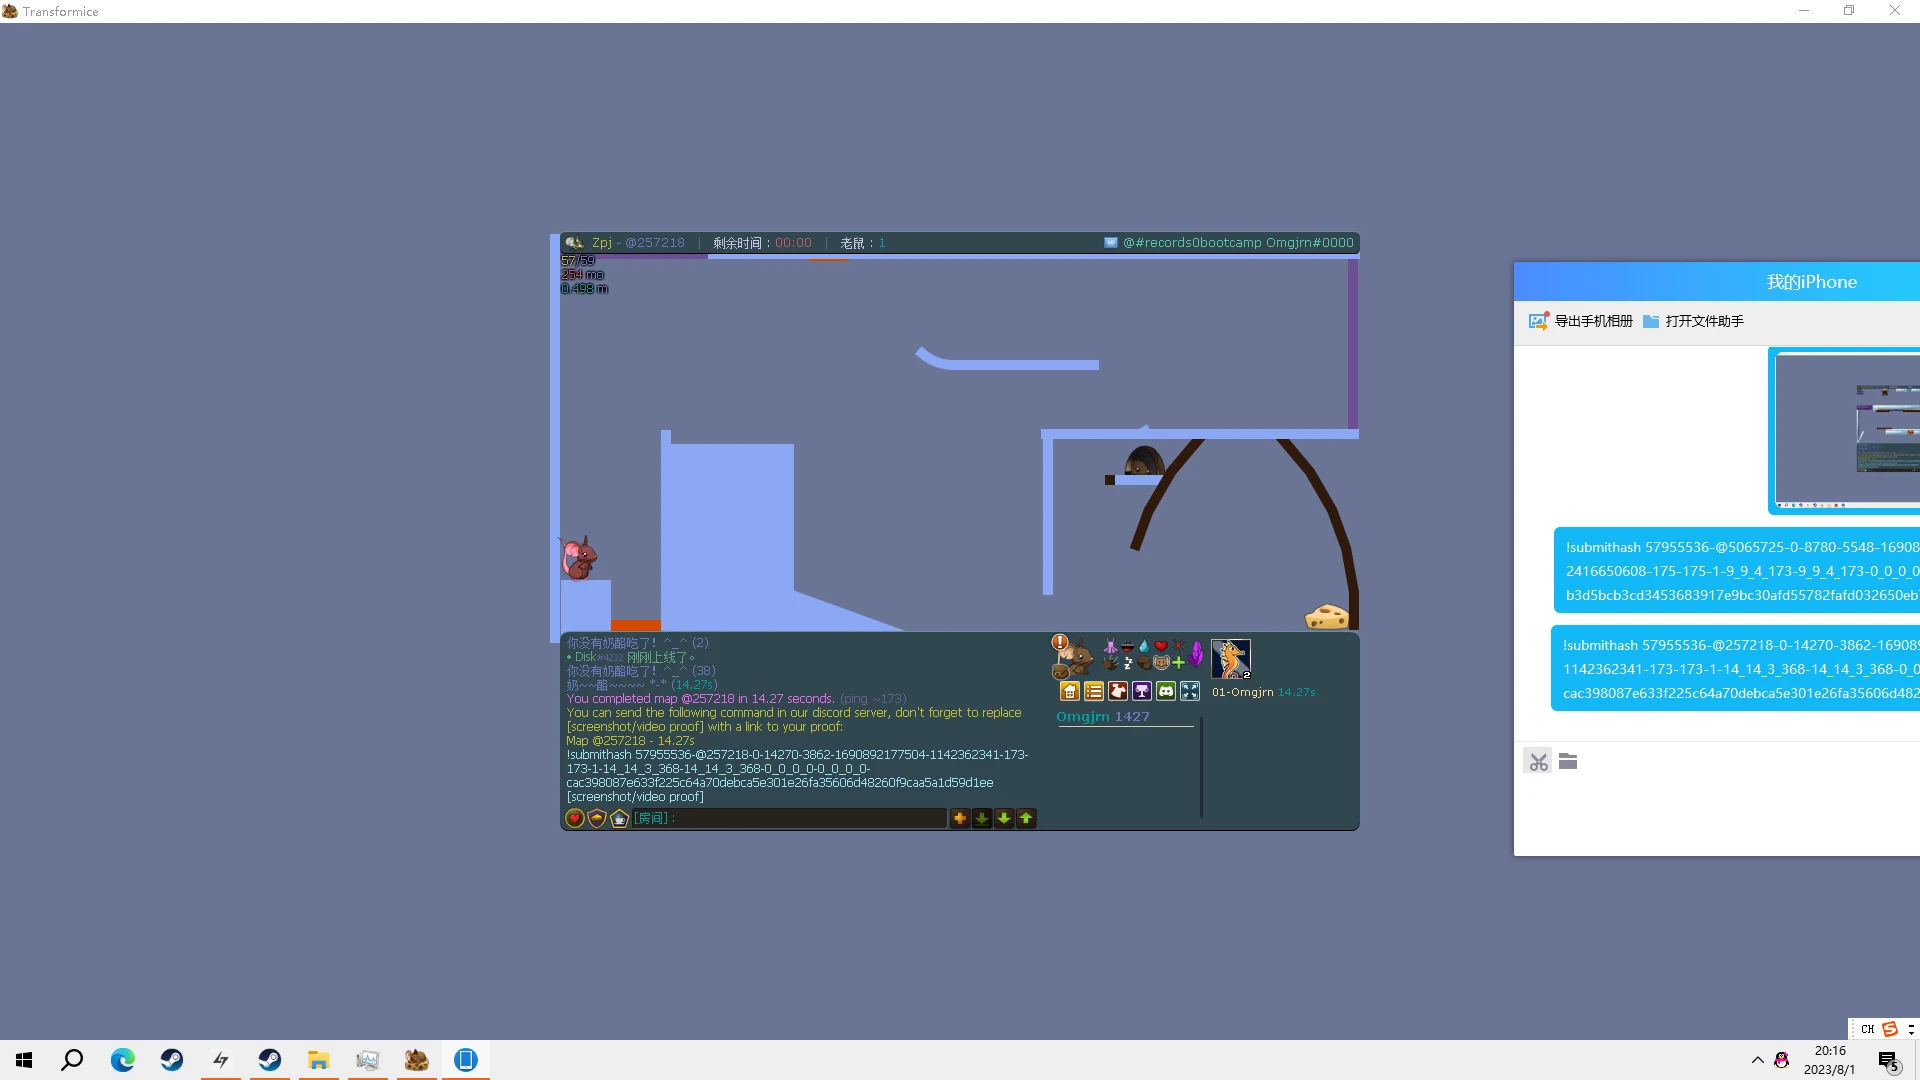Click the tribe house chat button
This screenshot has width=1920, height=1080.
coord(619,818)
